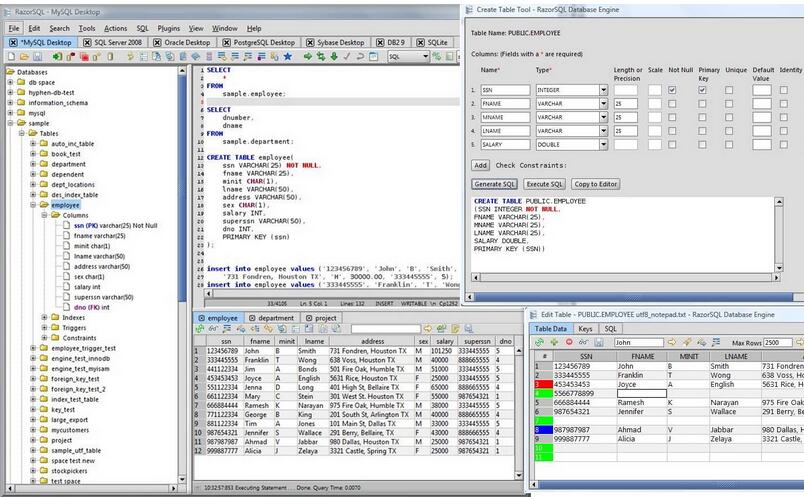
Task: Click the save disk icon in Edit Table toolbar
Action: pos(598,342)
